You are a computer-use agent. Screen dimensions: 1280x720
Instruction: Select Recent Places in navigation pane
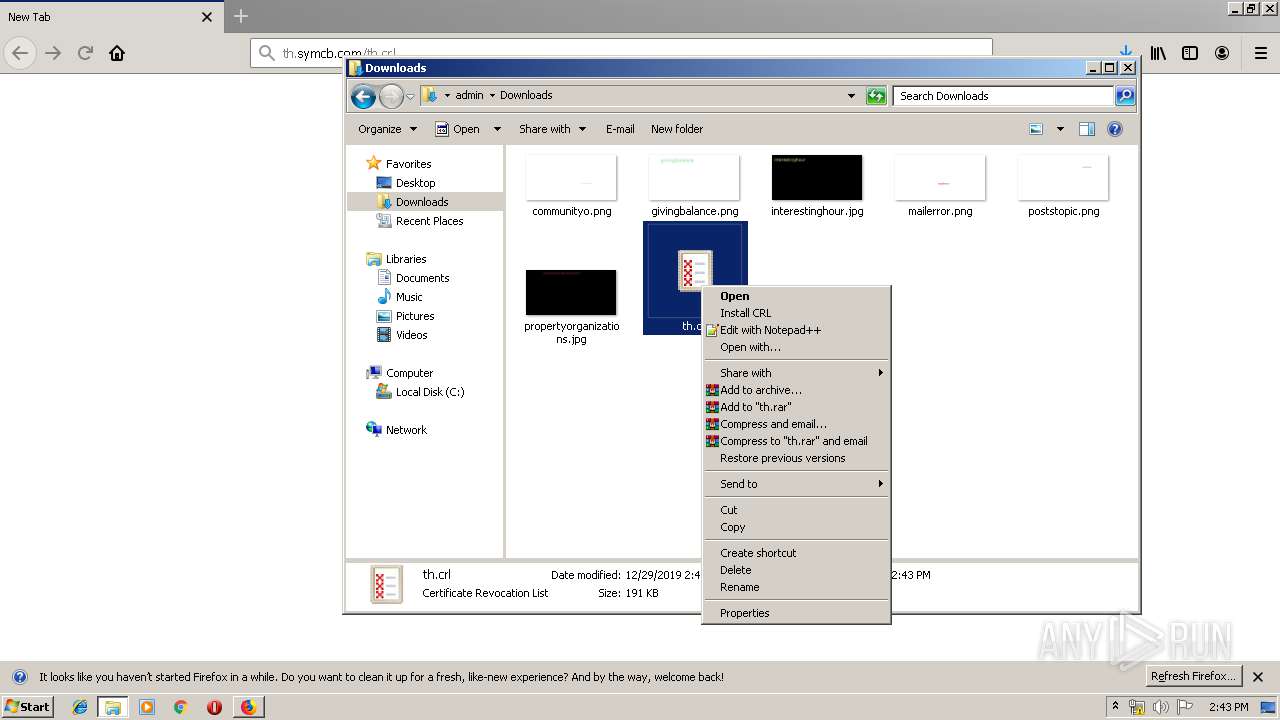tap(429, 221)
